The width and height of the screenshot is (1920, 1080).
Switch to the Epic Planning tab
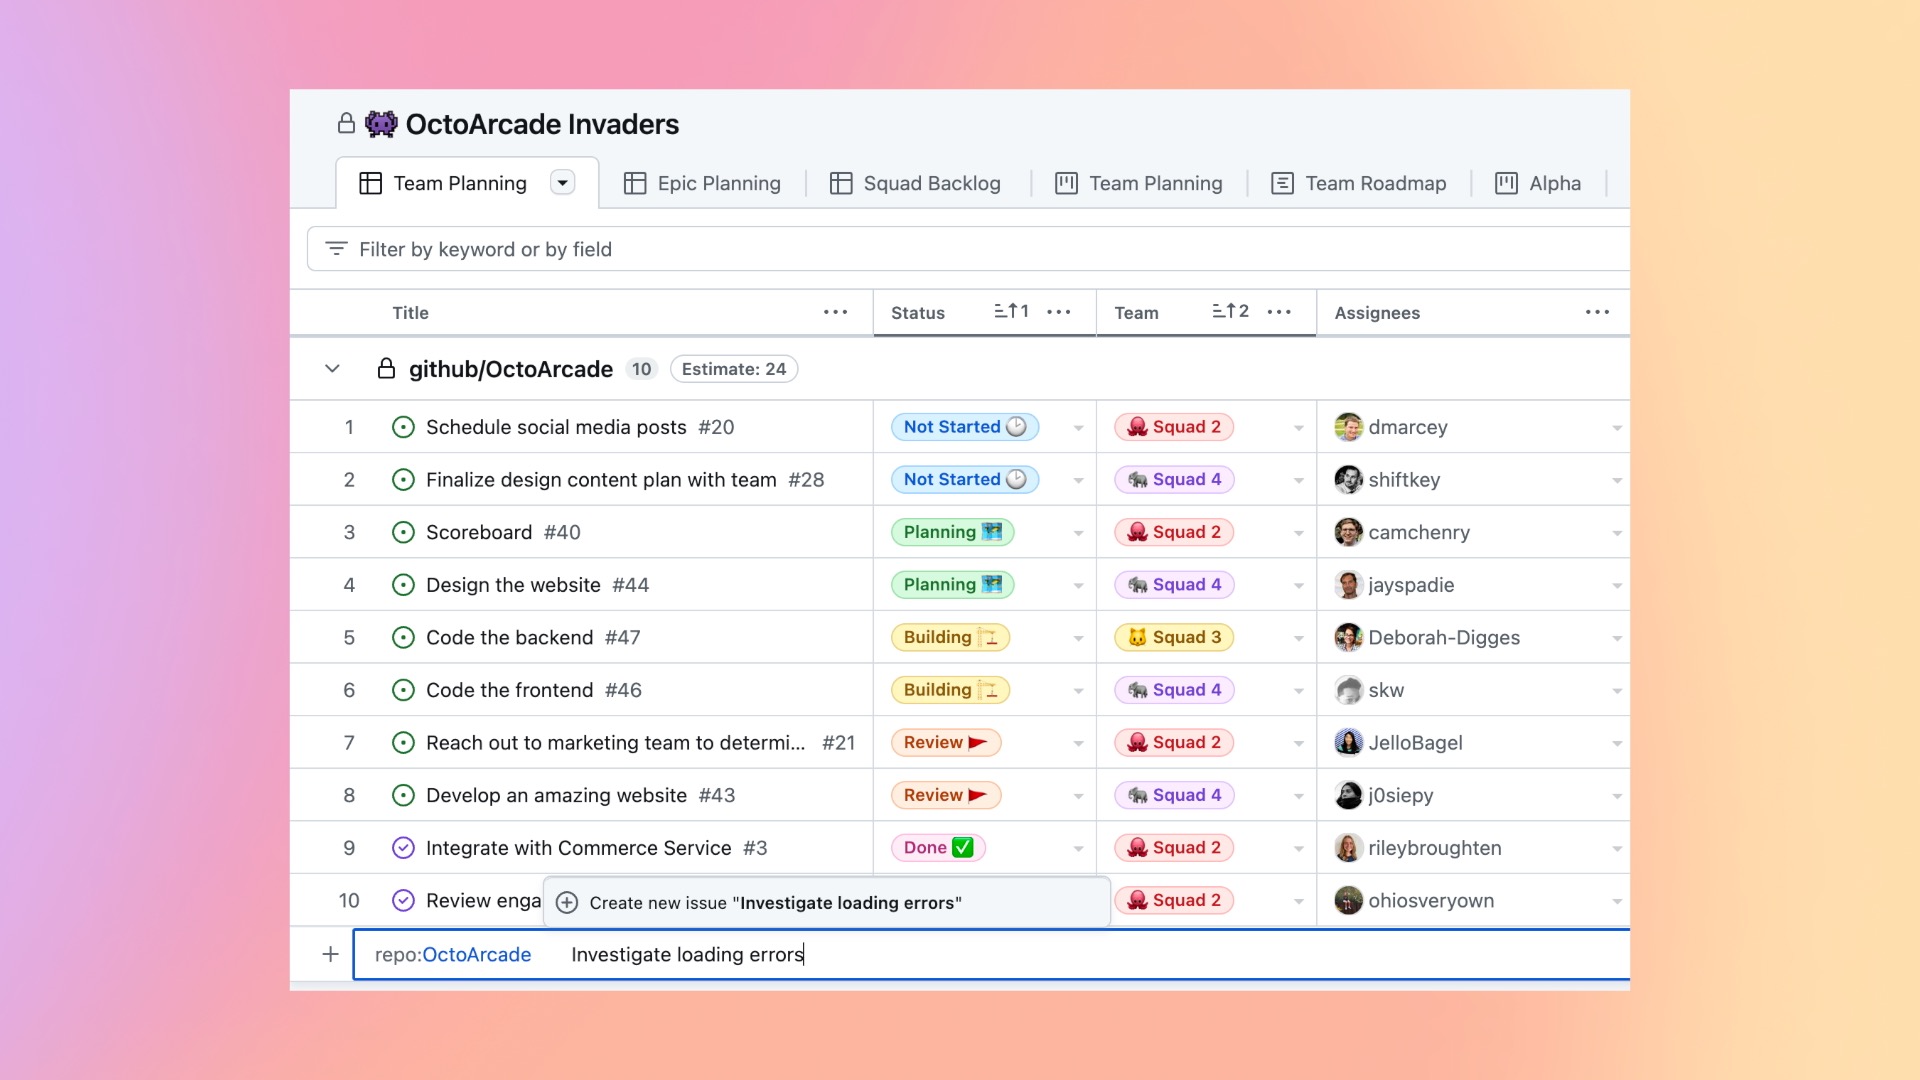click(702, 183)
